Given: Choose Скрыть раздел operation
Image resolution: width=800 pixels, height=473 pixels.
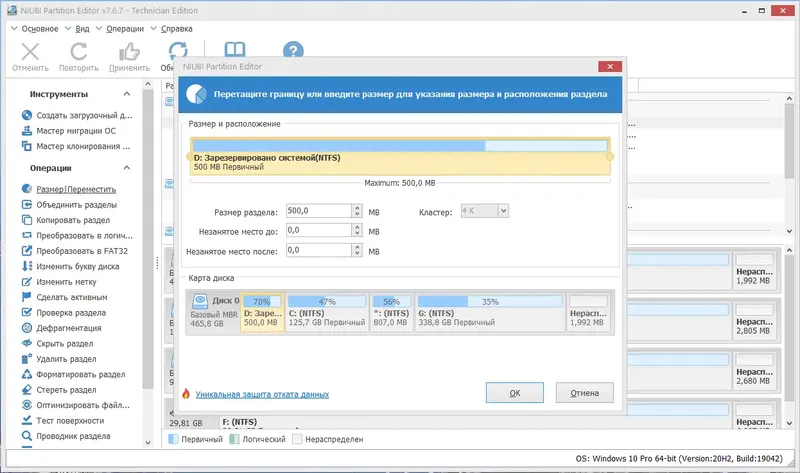Looking at the screenshot, I should click(x=58, y=343).
